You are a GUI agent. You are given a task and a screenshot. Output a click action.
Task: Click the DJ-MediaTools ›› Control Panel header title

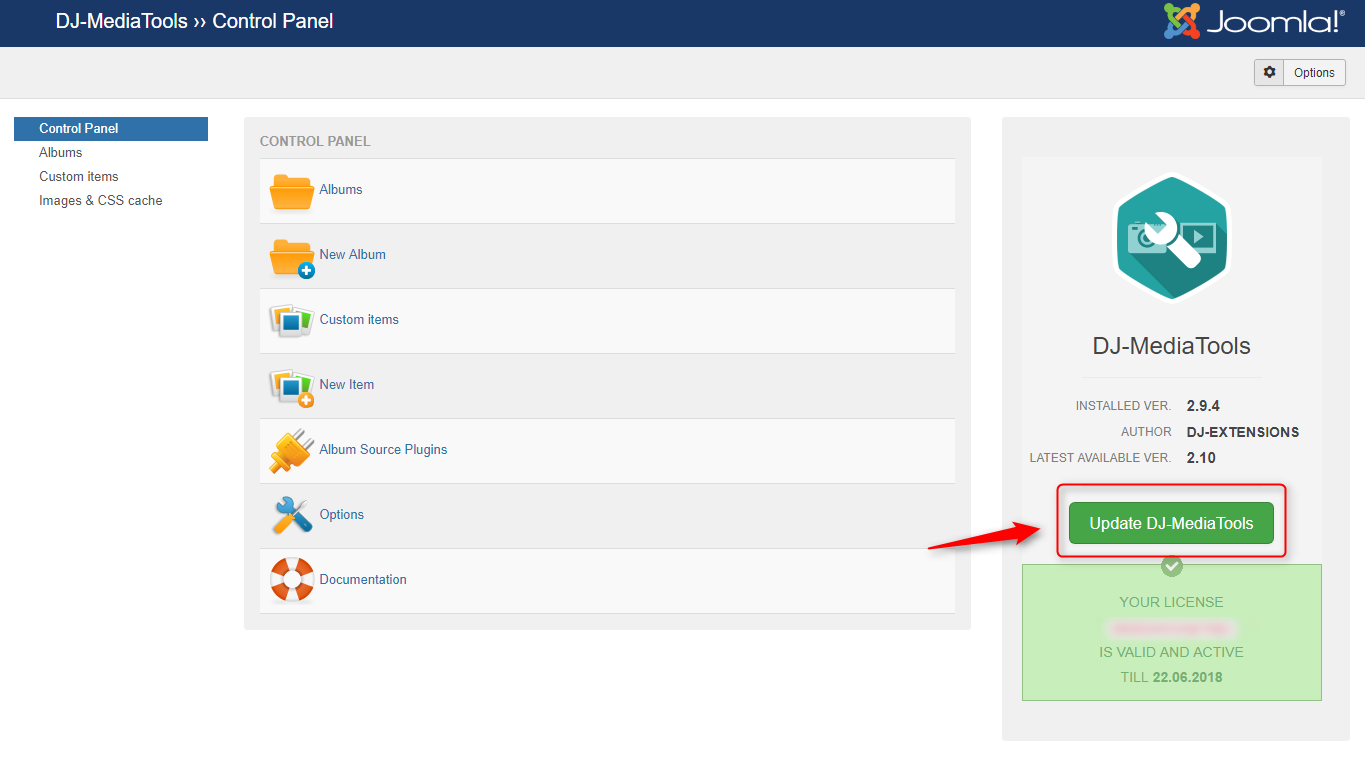point(195,21)
